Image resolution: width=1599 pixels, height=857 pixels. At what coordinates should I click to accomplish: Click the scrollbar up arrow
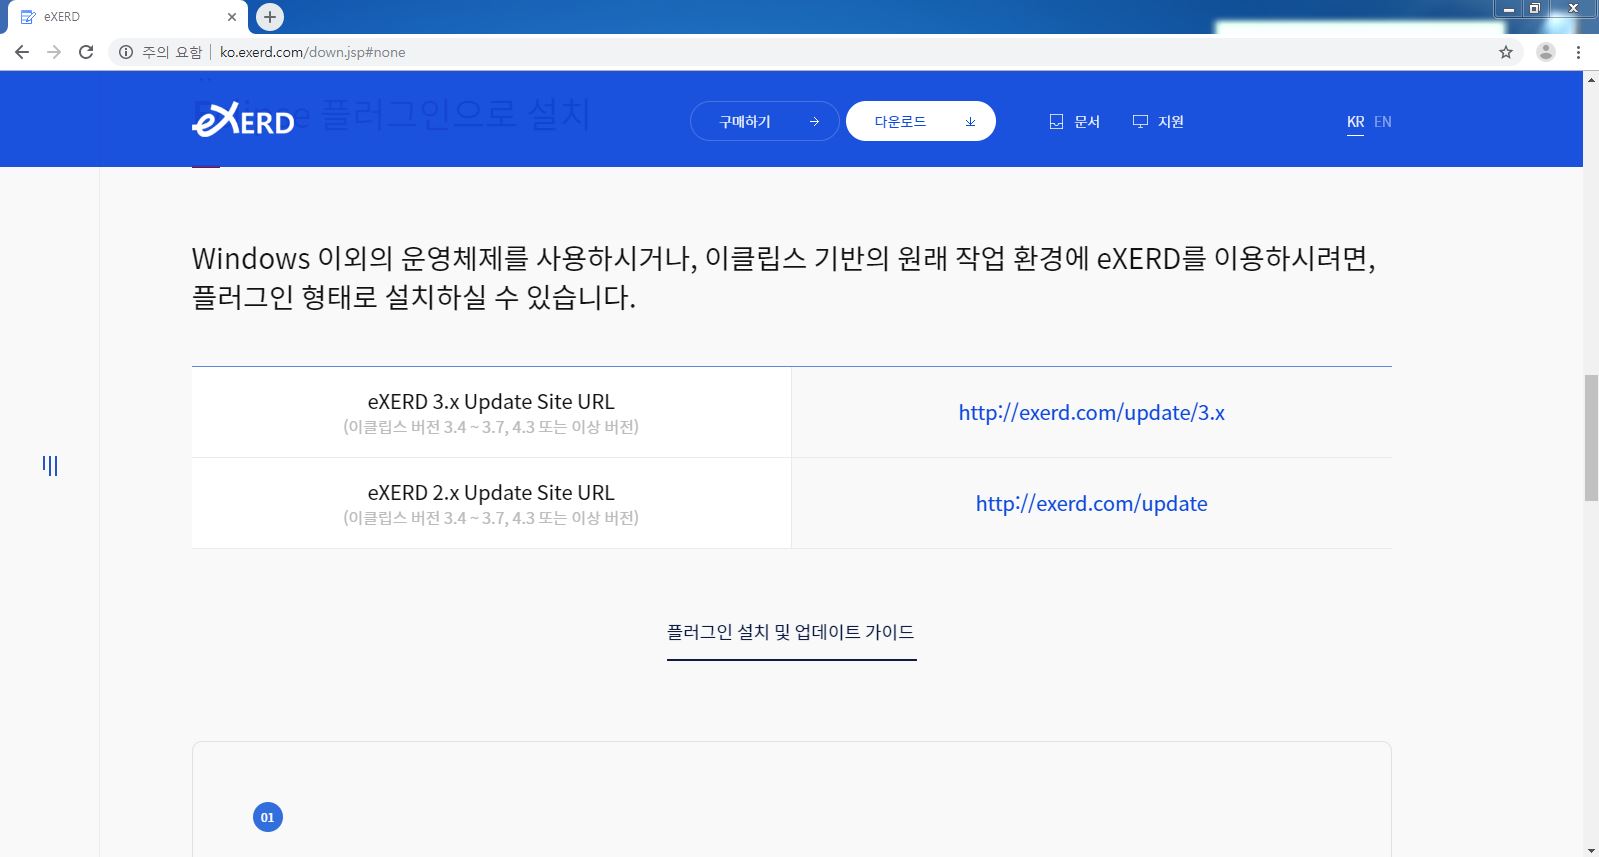pos(1591,78)
